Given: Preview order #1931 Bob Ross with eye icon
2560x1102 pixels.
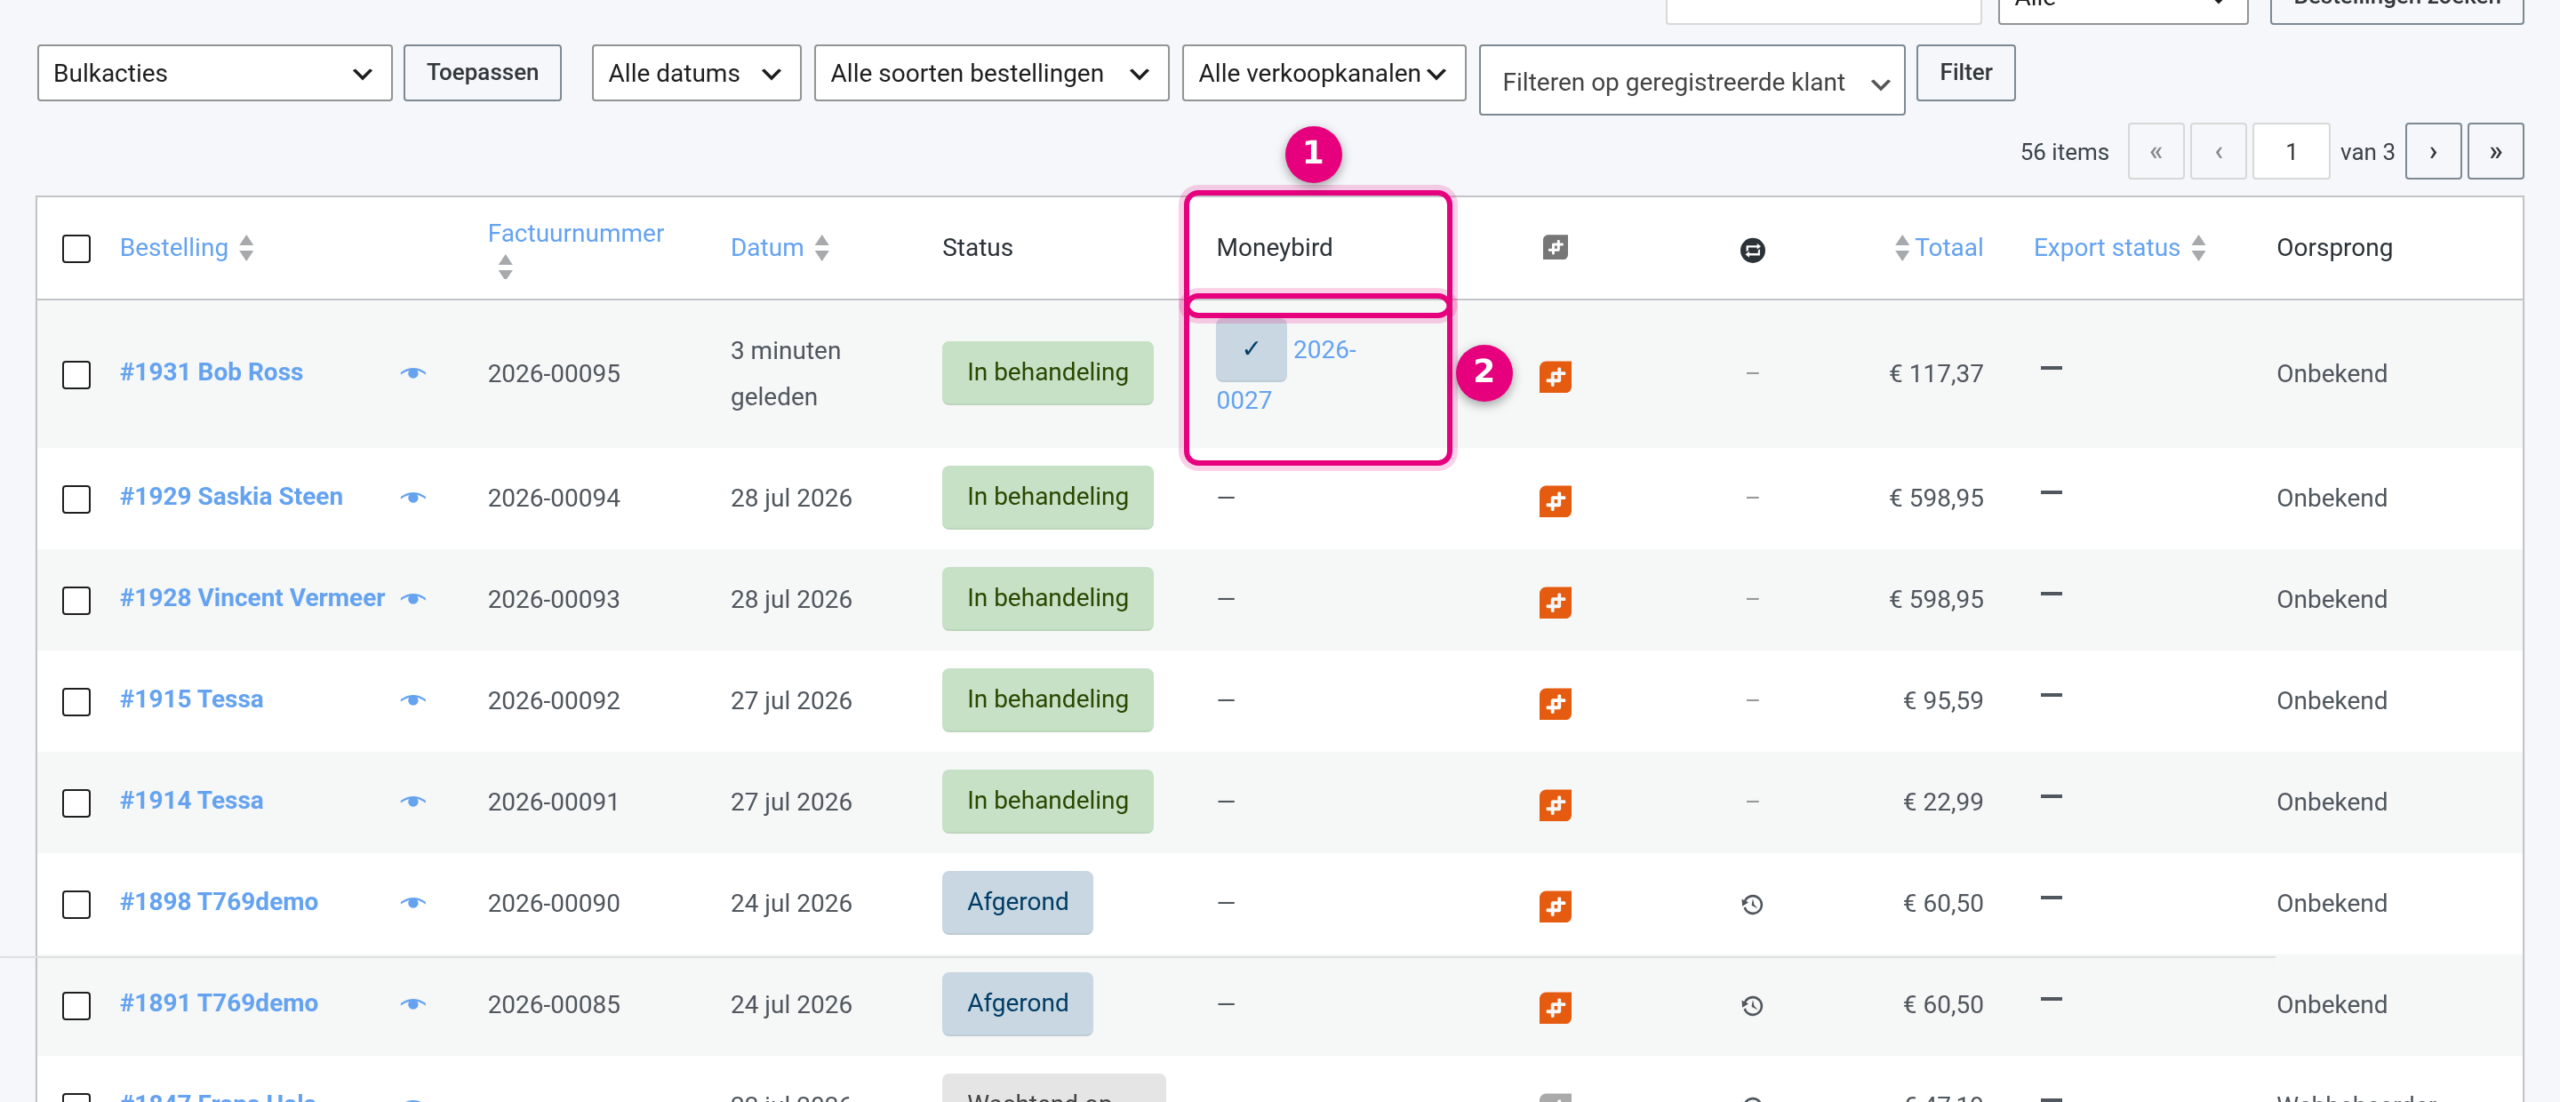Looking at the screenshot, I should coord(413,373).
